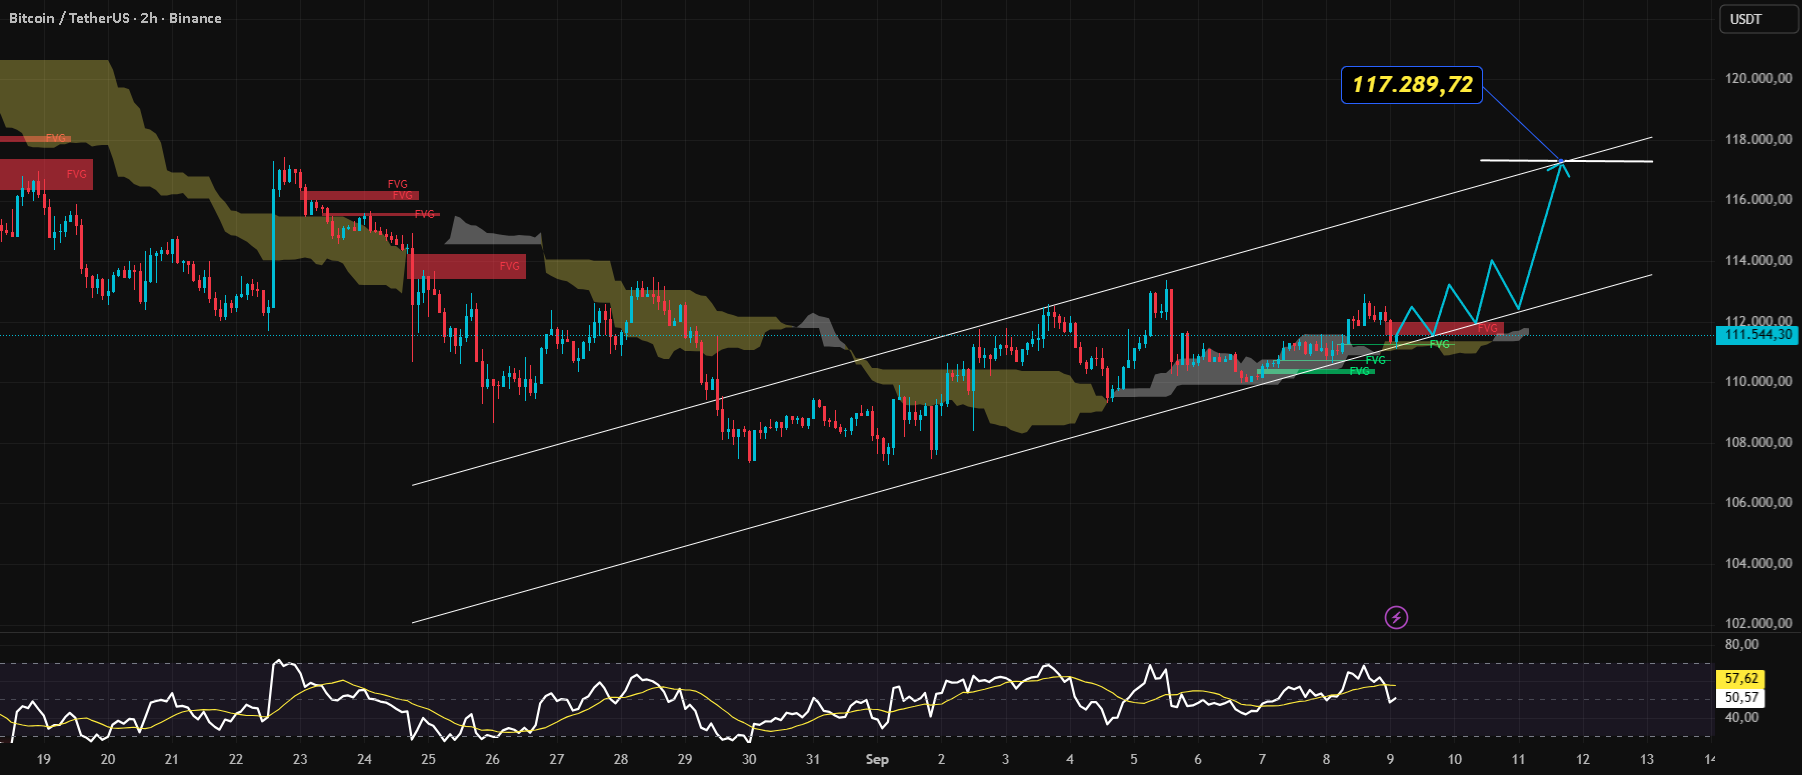
Task: Click the yellow RSI value 57,62
Action: click(x=1741, y=679)
